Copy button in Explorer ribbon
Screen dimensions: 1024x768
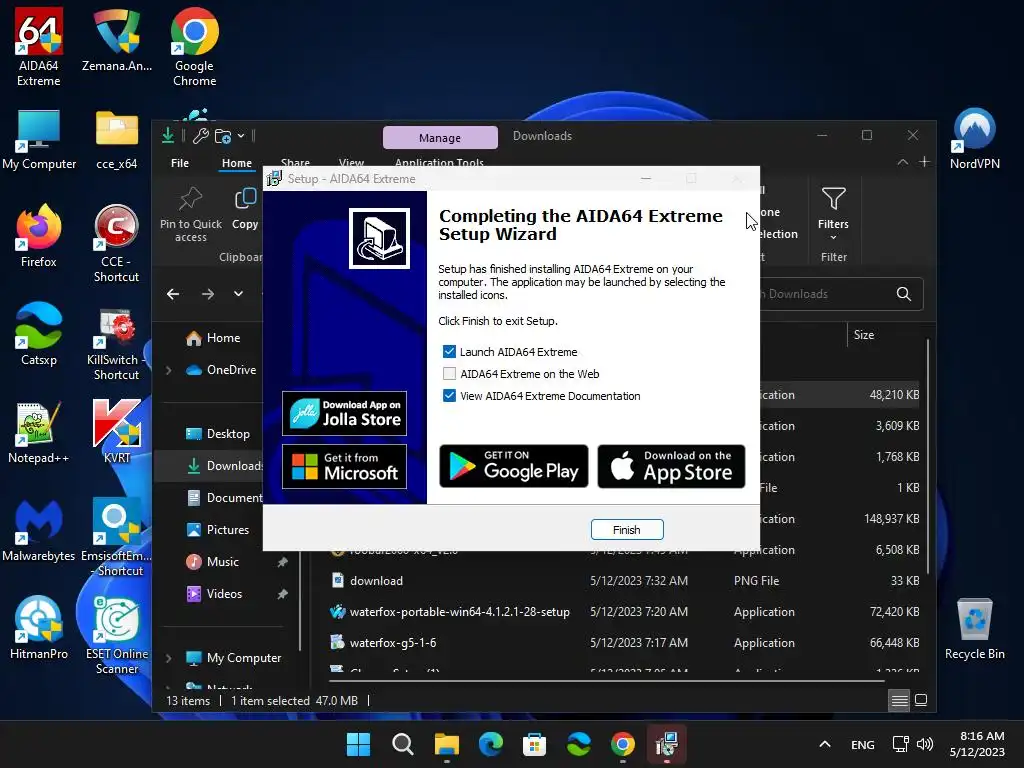coord(245,209)
